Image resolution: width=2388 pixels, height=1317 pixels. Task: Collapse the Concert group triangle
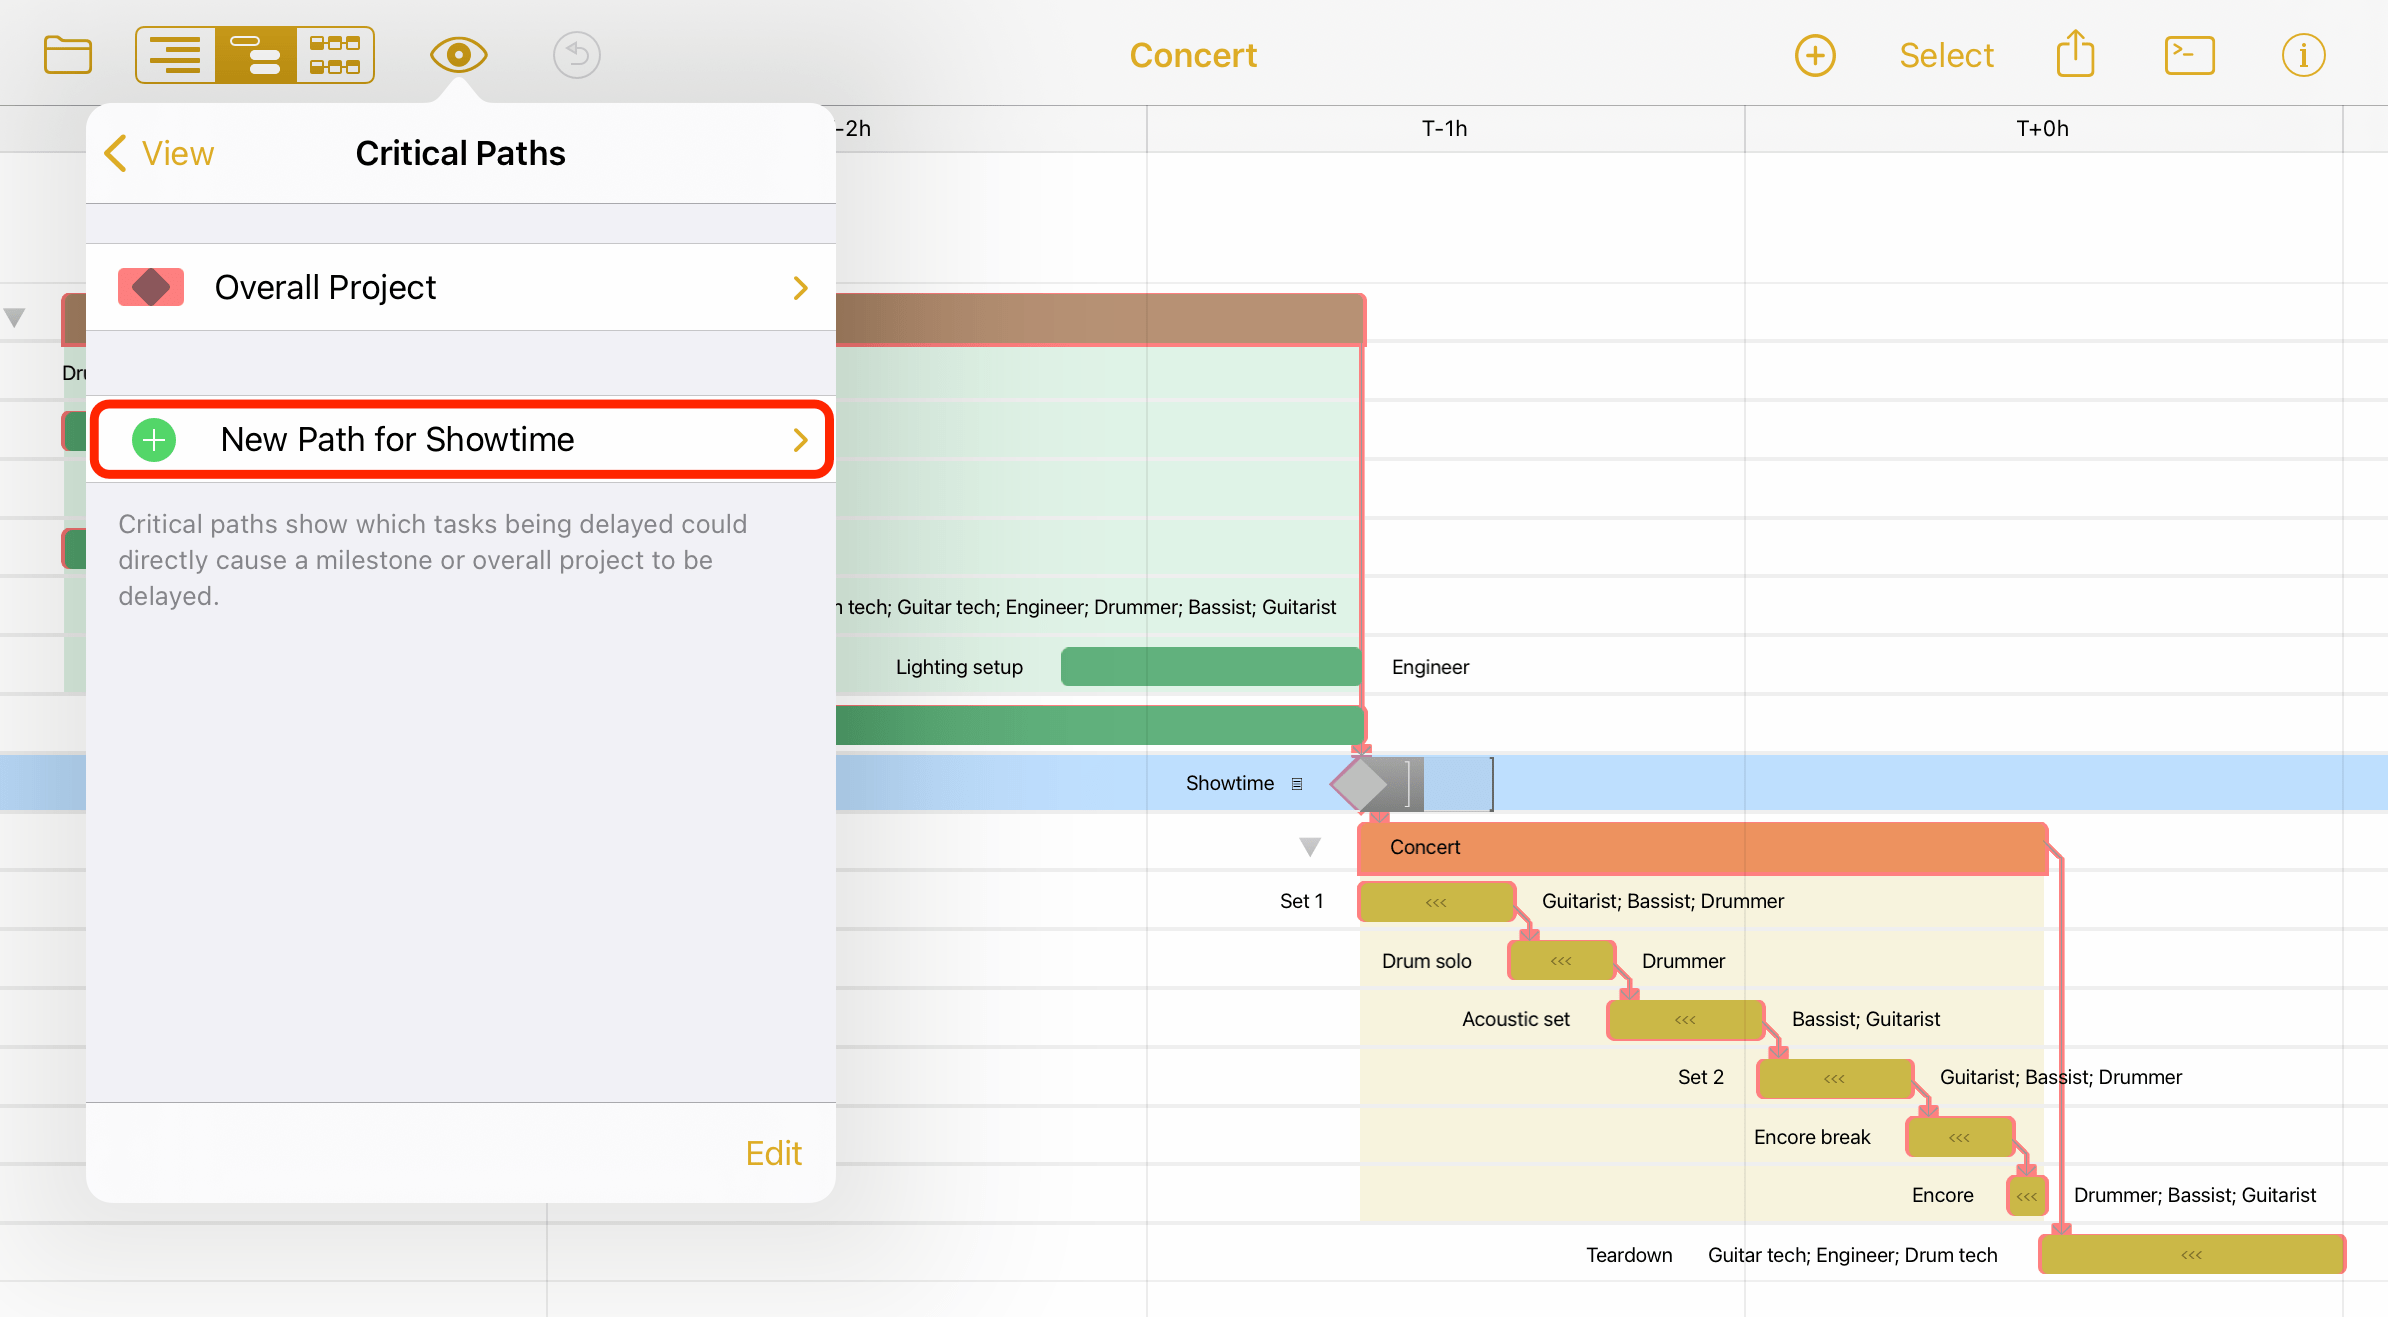(1310, 847)
